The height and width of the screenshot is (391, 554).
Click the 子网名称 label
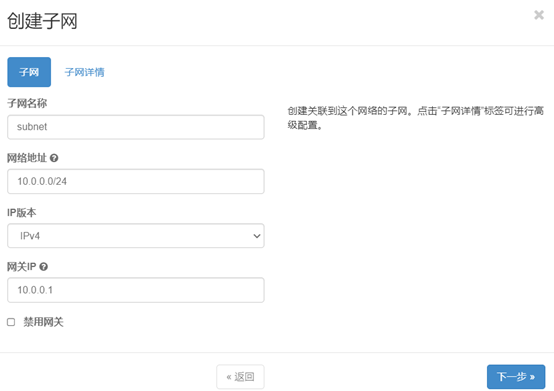click(27, 103)
